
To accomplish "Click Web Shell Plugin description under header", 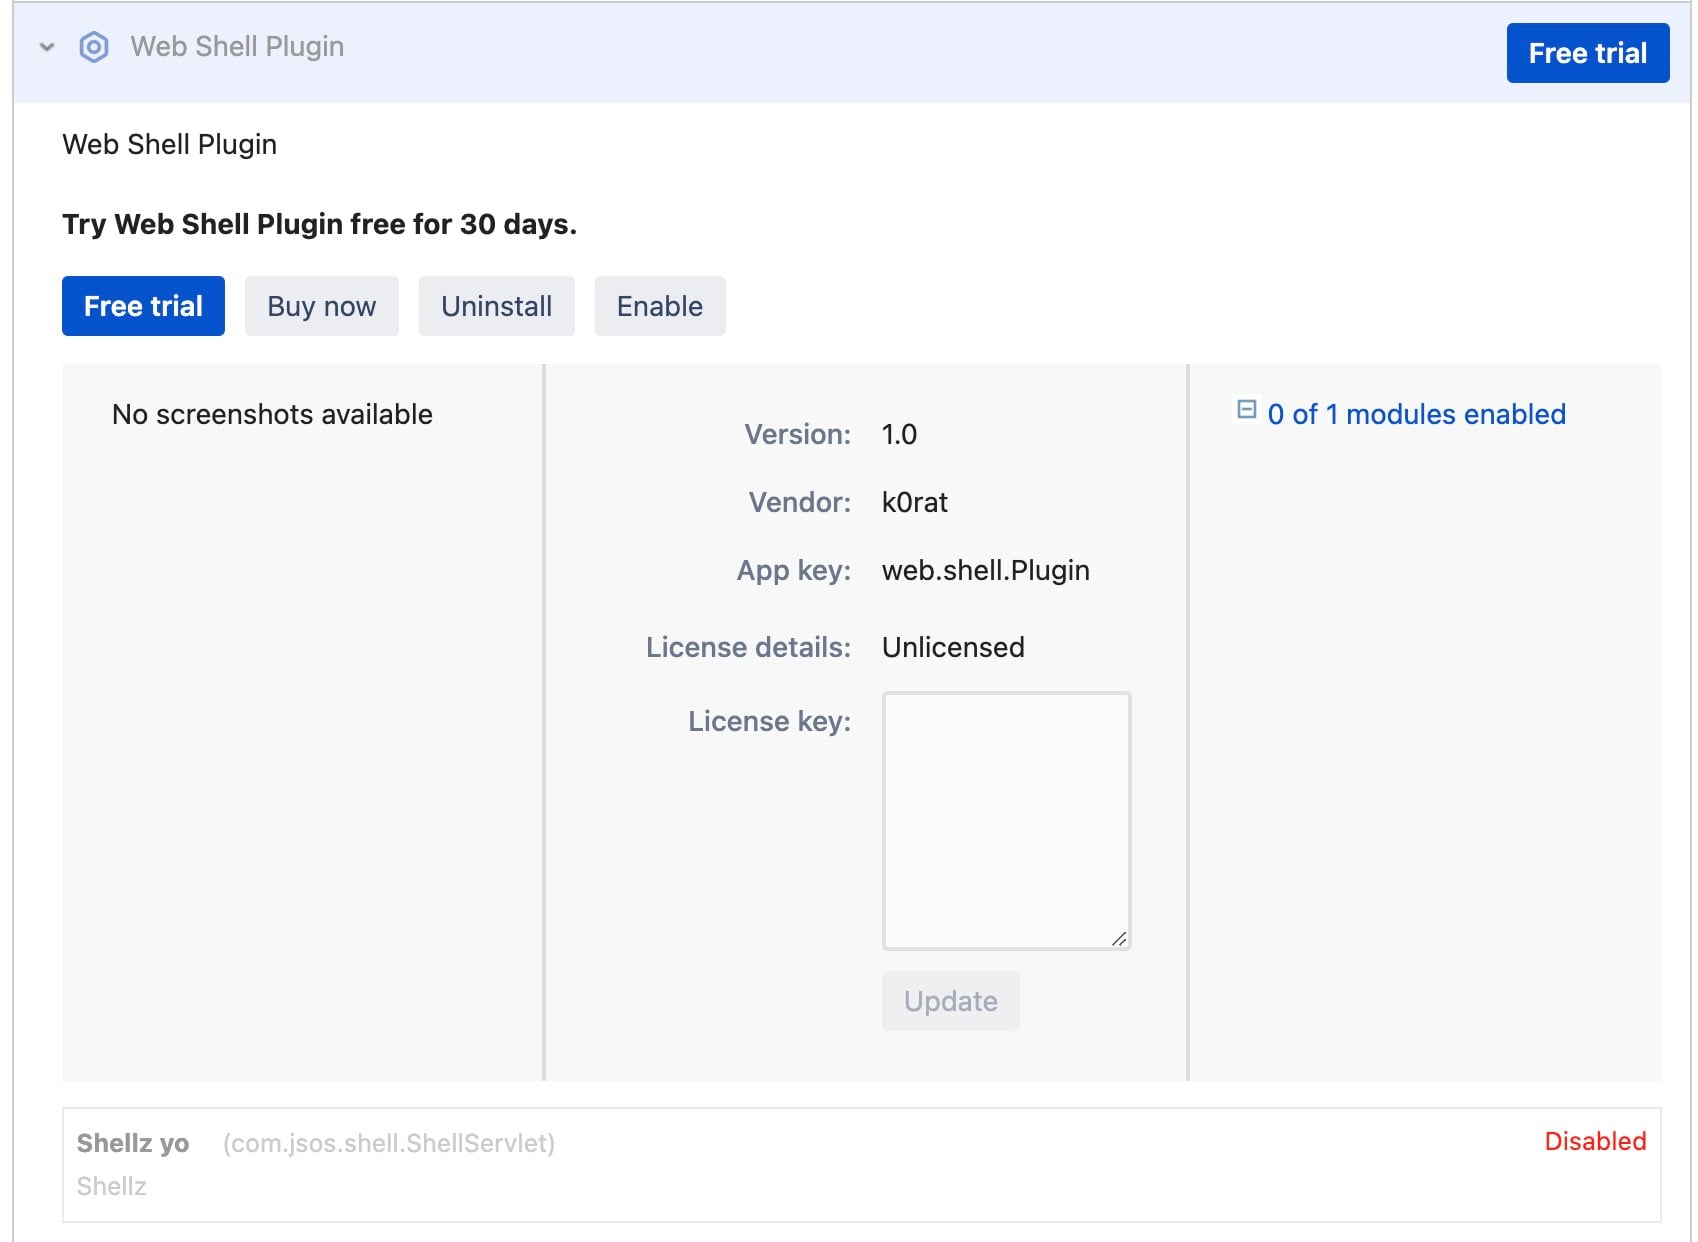I will coord(169,144).
